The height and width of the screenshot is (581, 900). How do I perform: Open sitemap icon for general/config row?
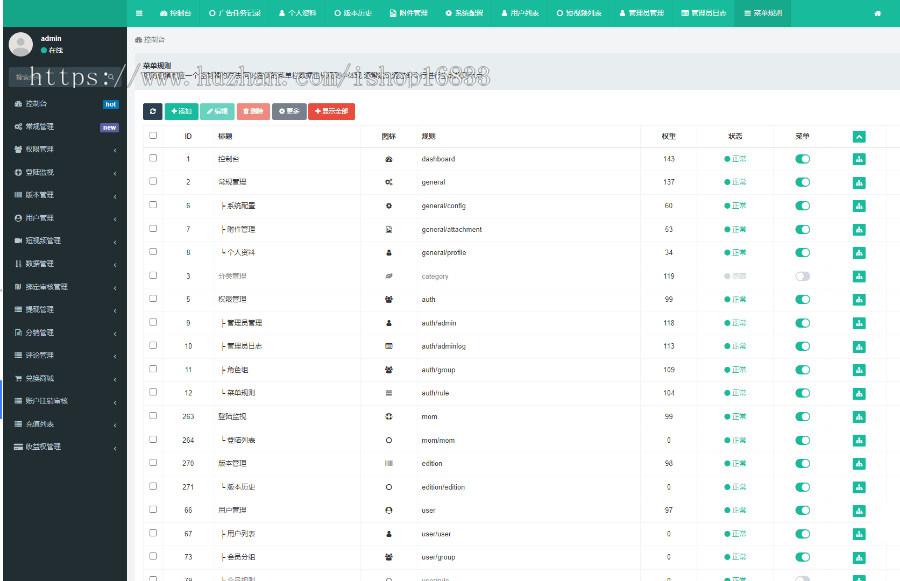(x=859, y=206)
